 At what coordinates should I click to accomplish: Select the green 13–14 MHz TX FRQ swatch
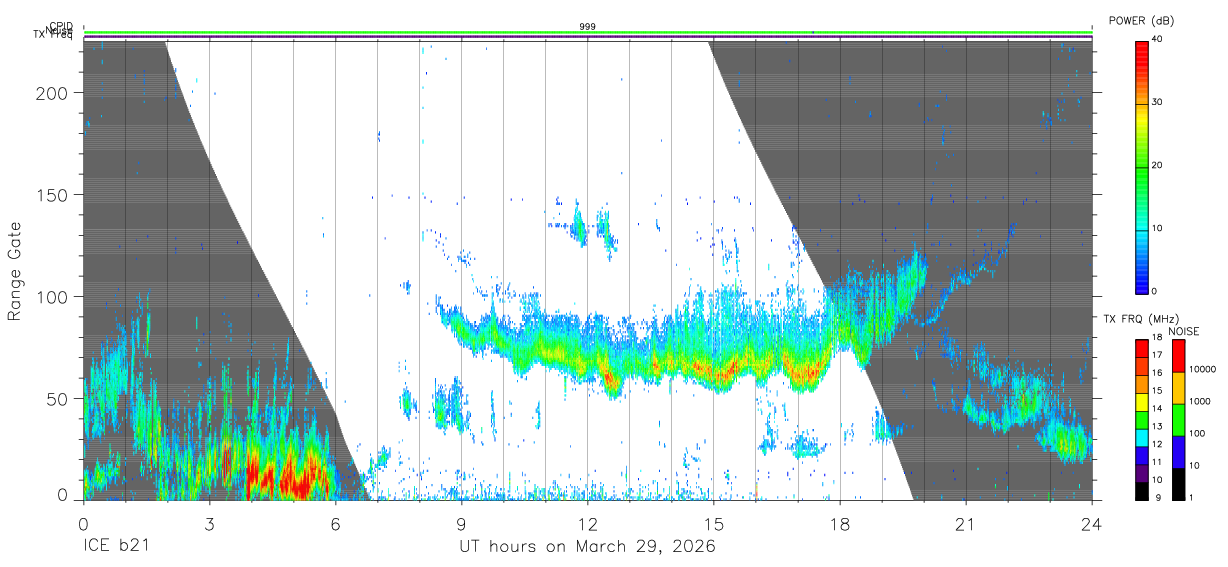coord(1142,420)
